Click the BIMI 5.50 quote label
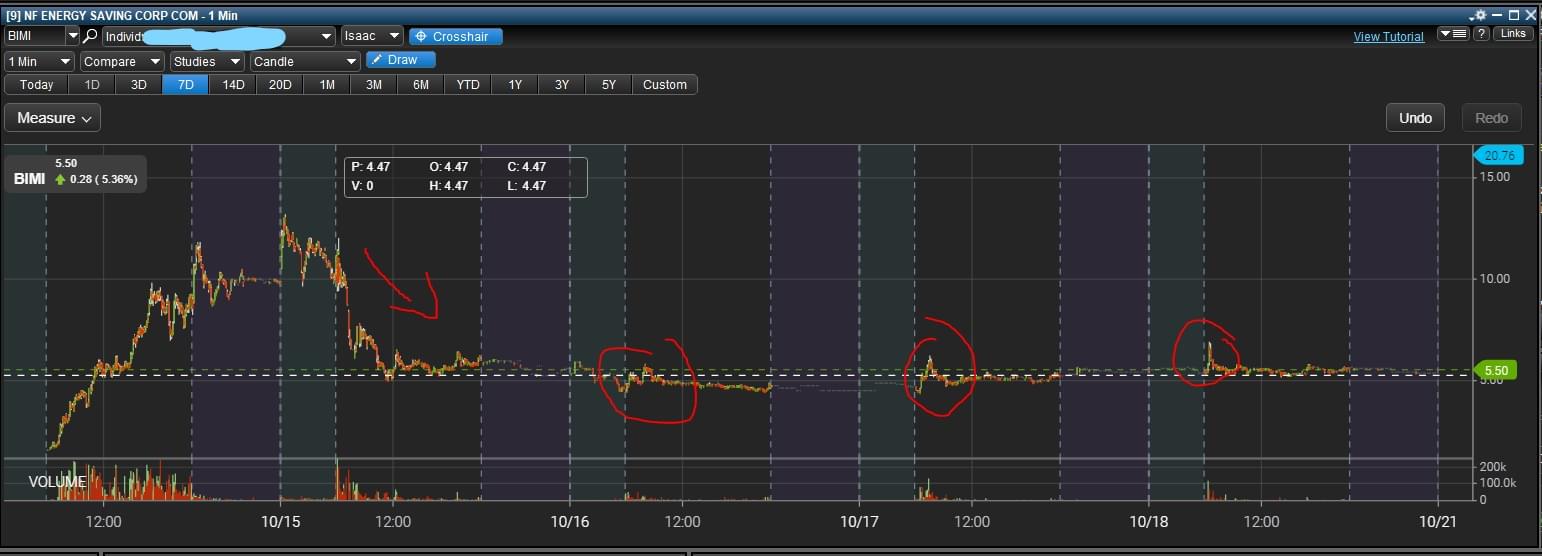The image size is (1542, 556). [75, 174]
